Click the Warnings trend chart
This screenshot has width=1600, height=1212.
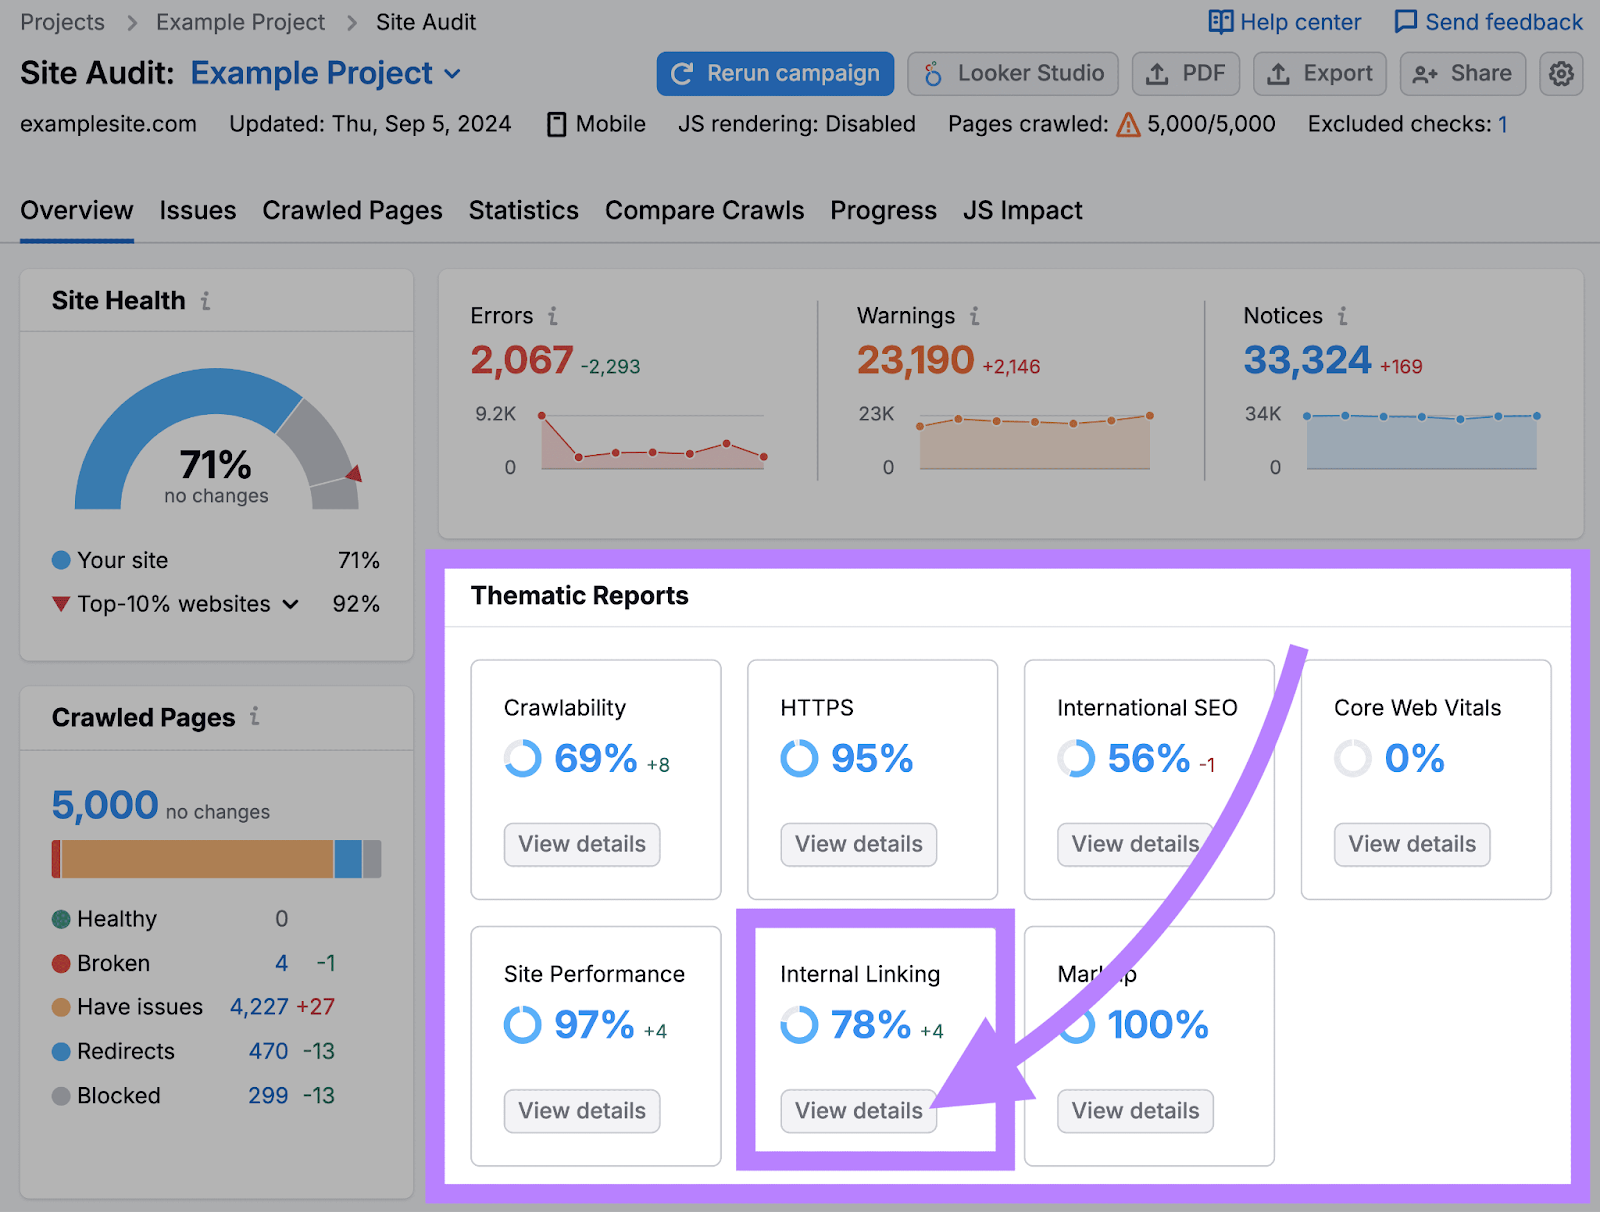(1034, 441)
